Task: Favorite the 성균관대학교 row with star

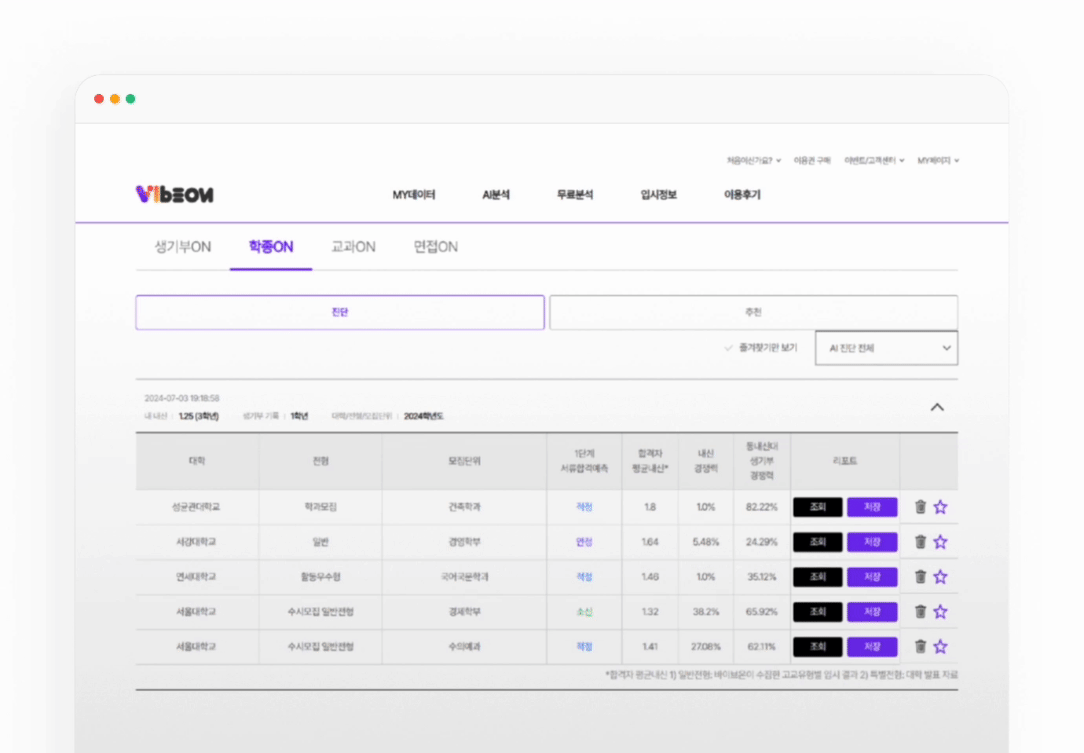Action: pos(940,507)
